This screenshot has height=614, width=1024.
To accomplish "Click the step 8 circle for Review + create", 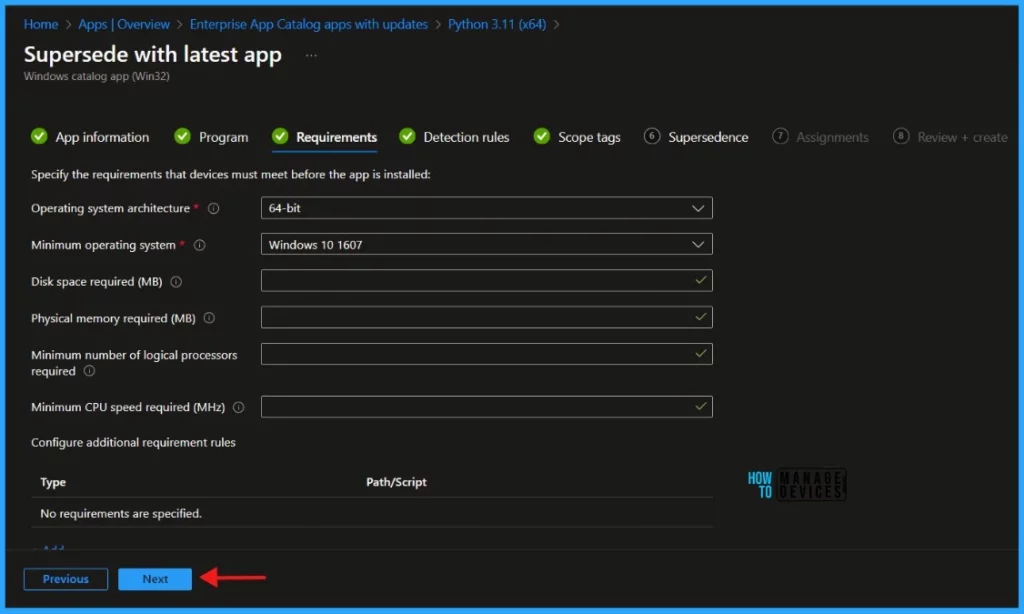I will 901,137.
